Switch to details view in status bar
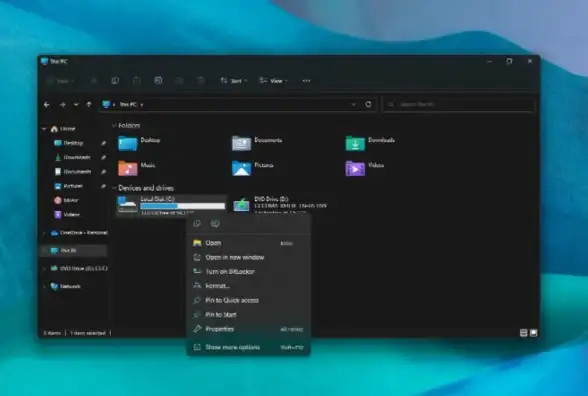 coord(524,333)
